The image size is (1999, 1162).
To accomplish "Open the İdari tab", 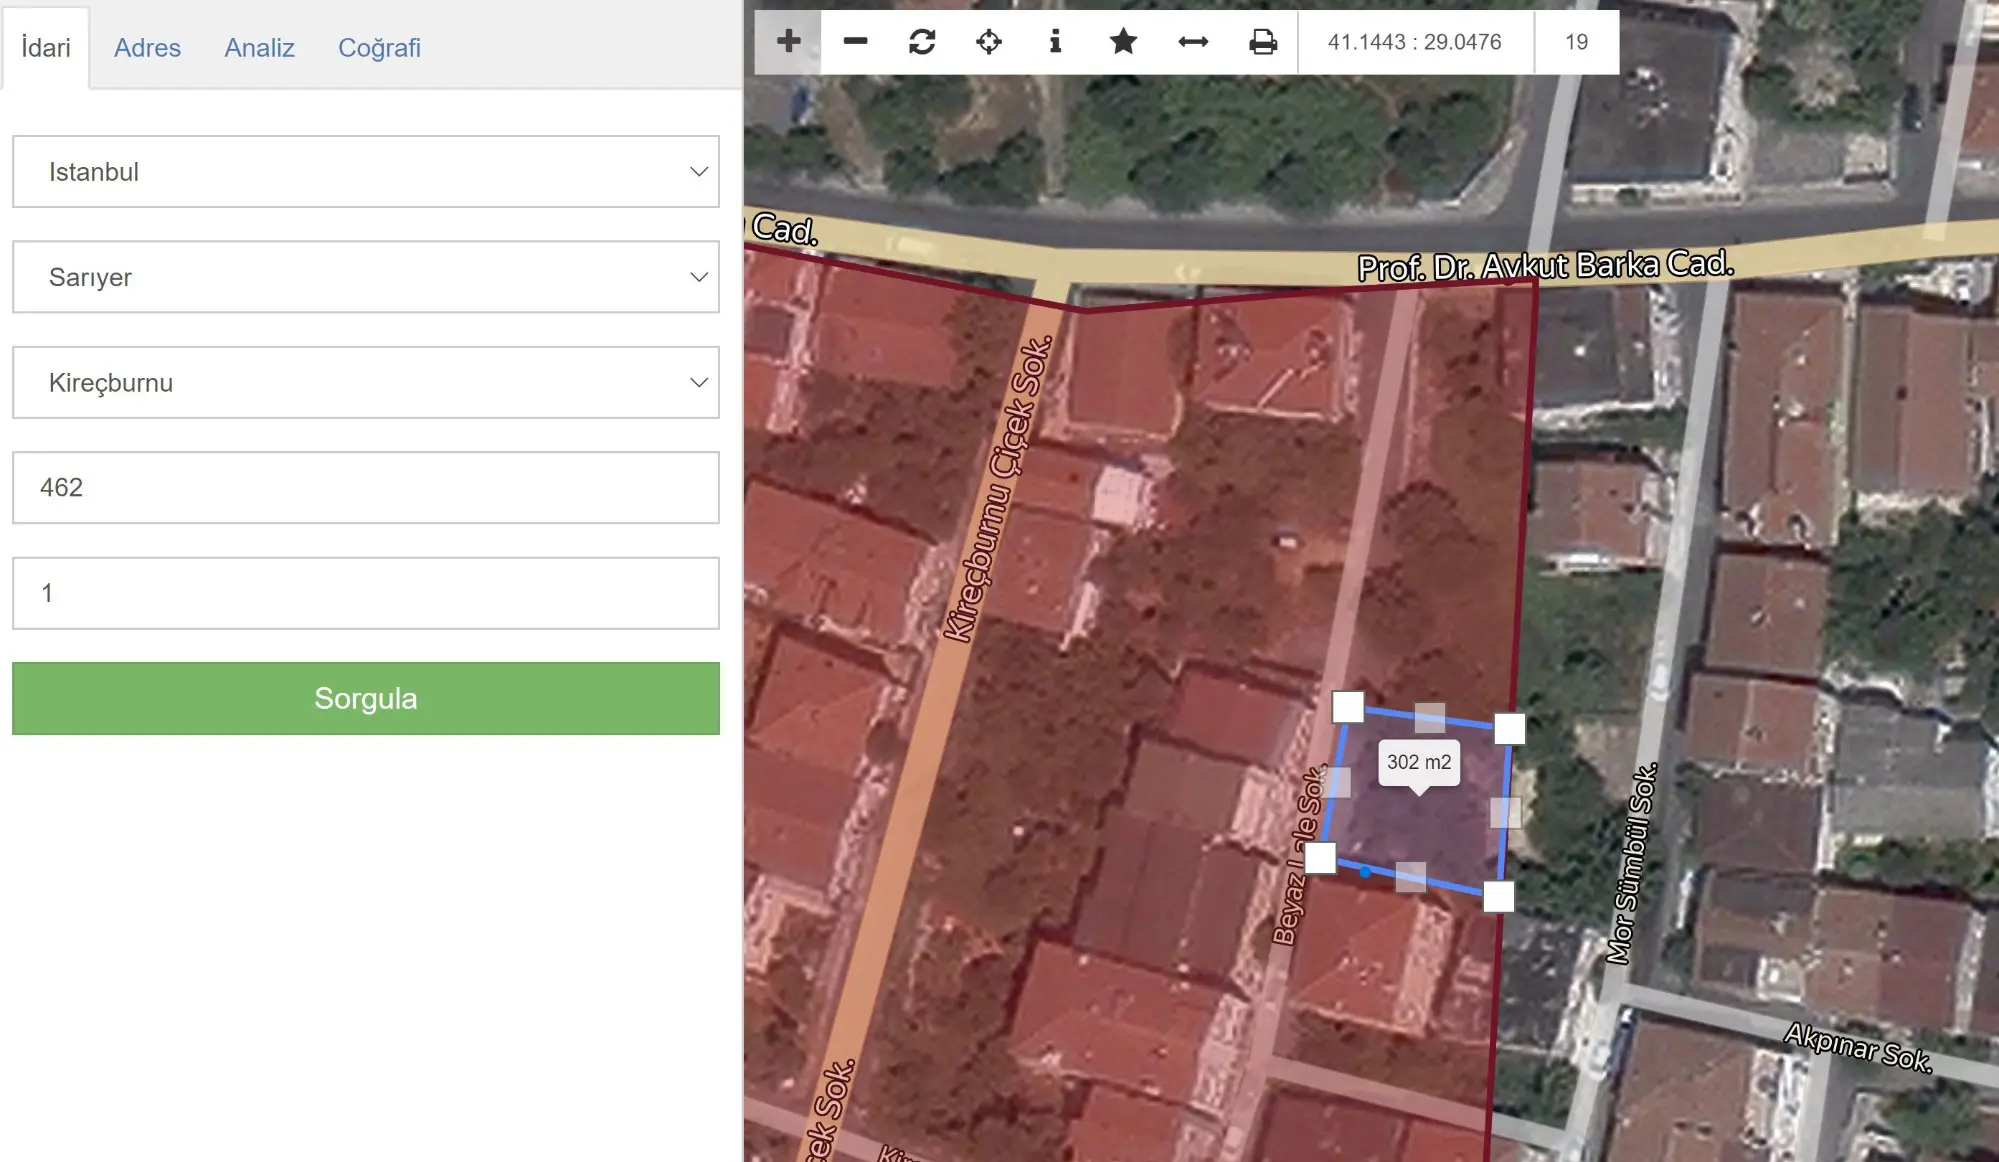I will point(46,48).
